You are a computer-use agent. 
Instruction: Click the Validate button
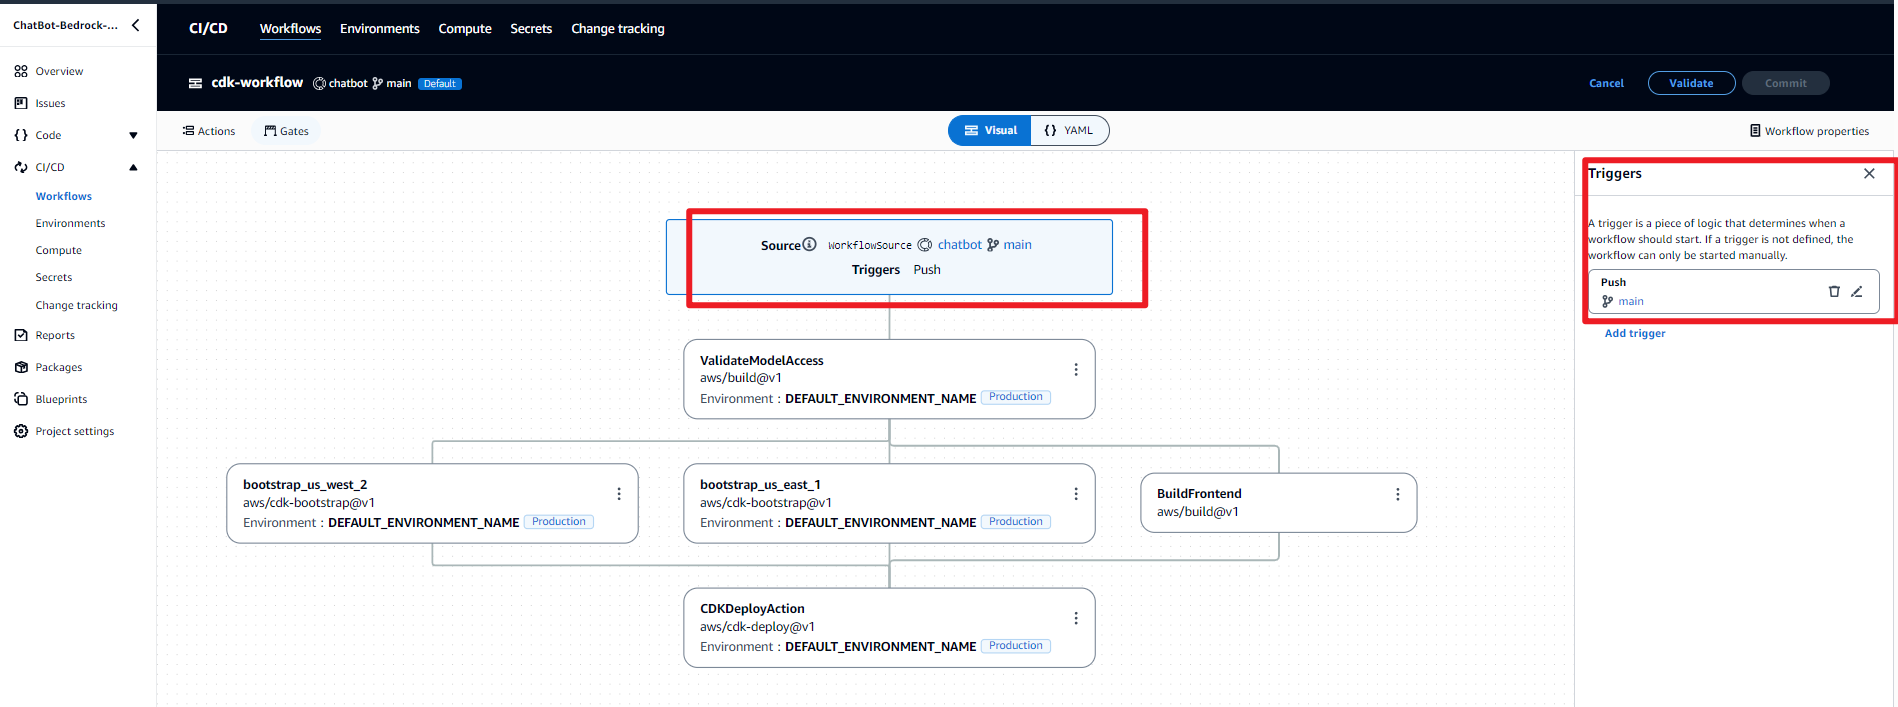coord(1691,83)
